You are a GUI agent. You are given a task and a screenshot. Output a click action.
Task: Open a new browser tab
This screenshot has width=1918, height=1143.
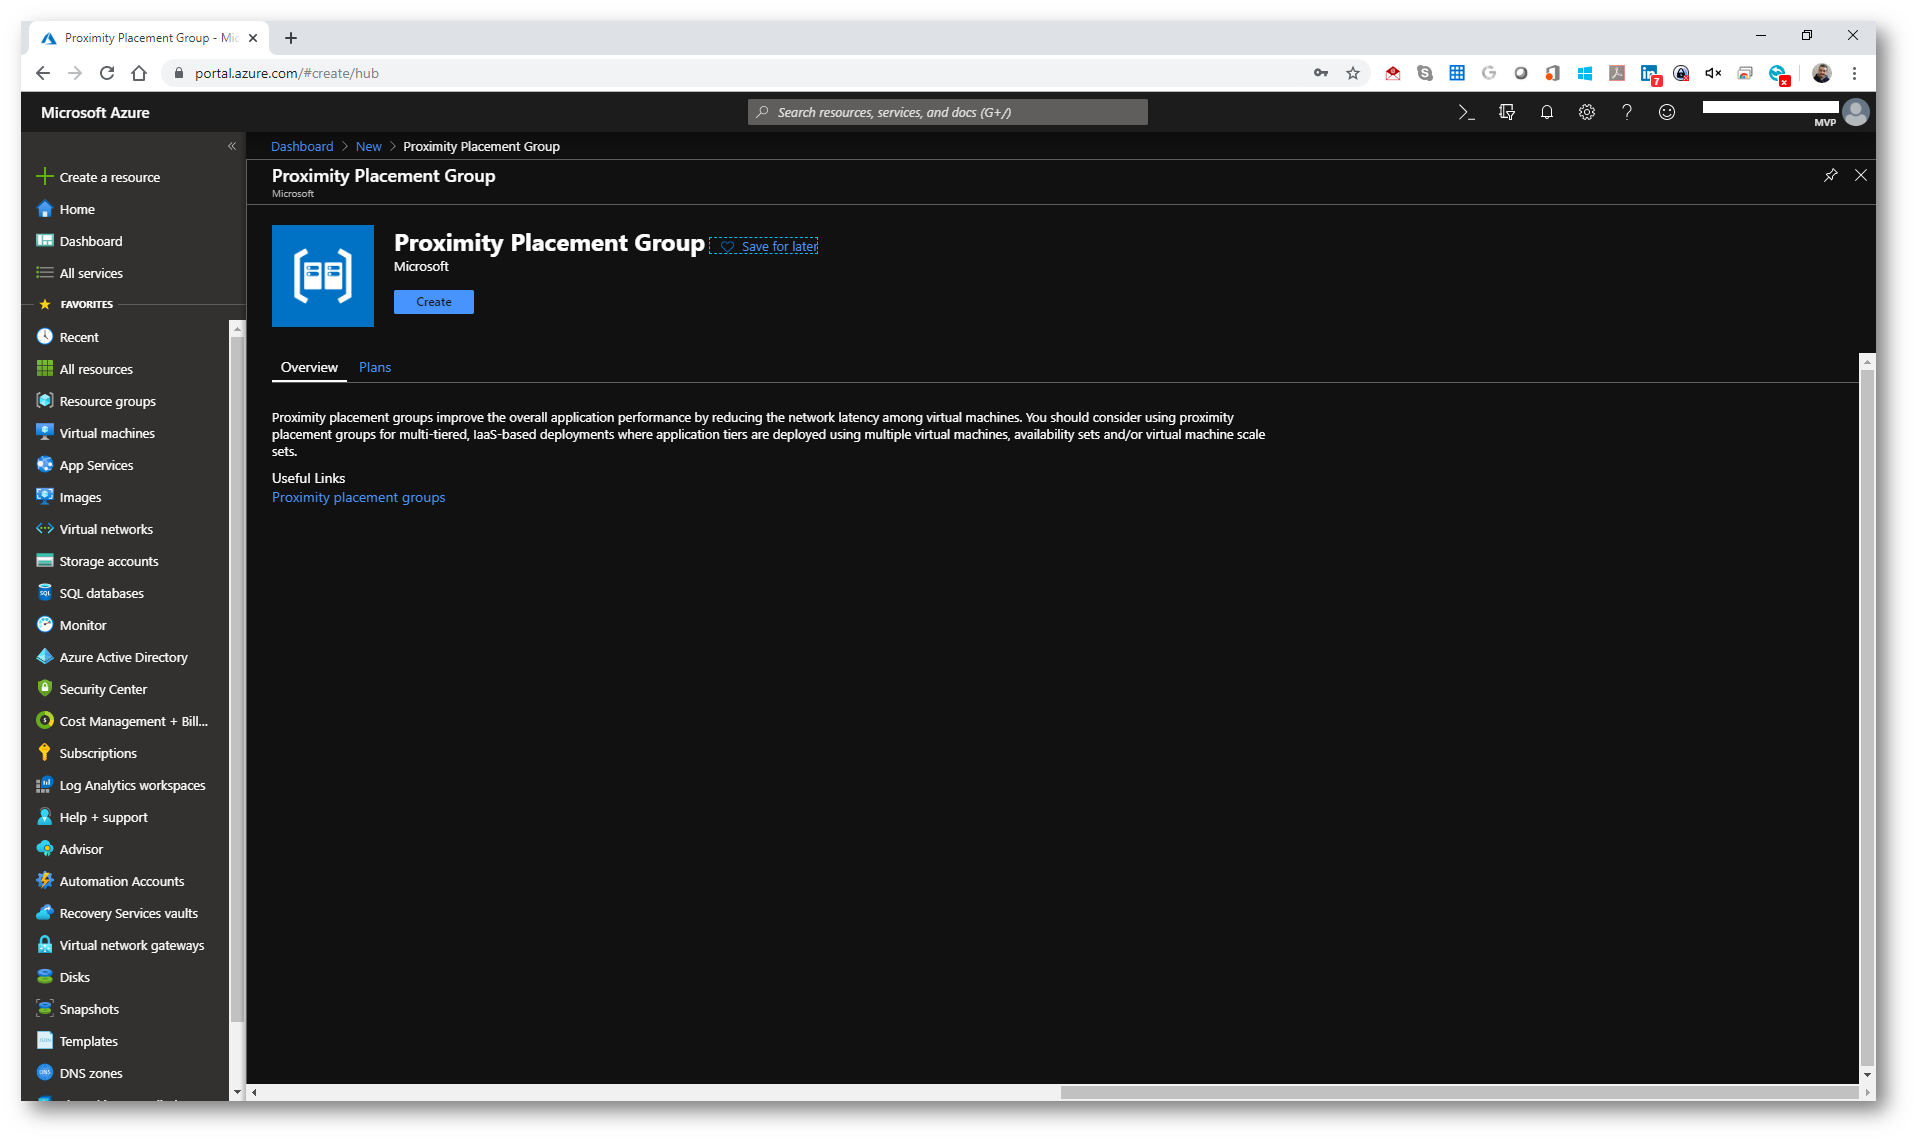[290, 38]
